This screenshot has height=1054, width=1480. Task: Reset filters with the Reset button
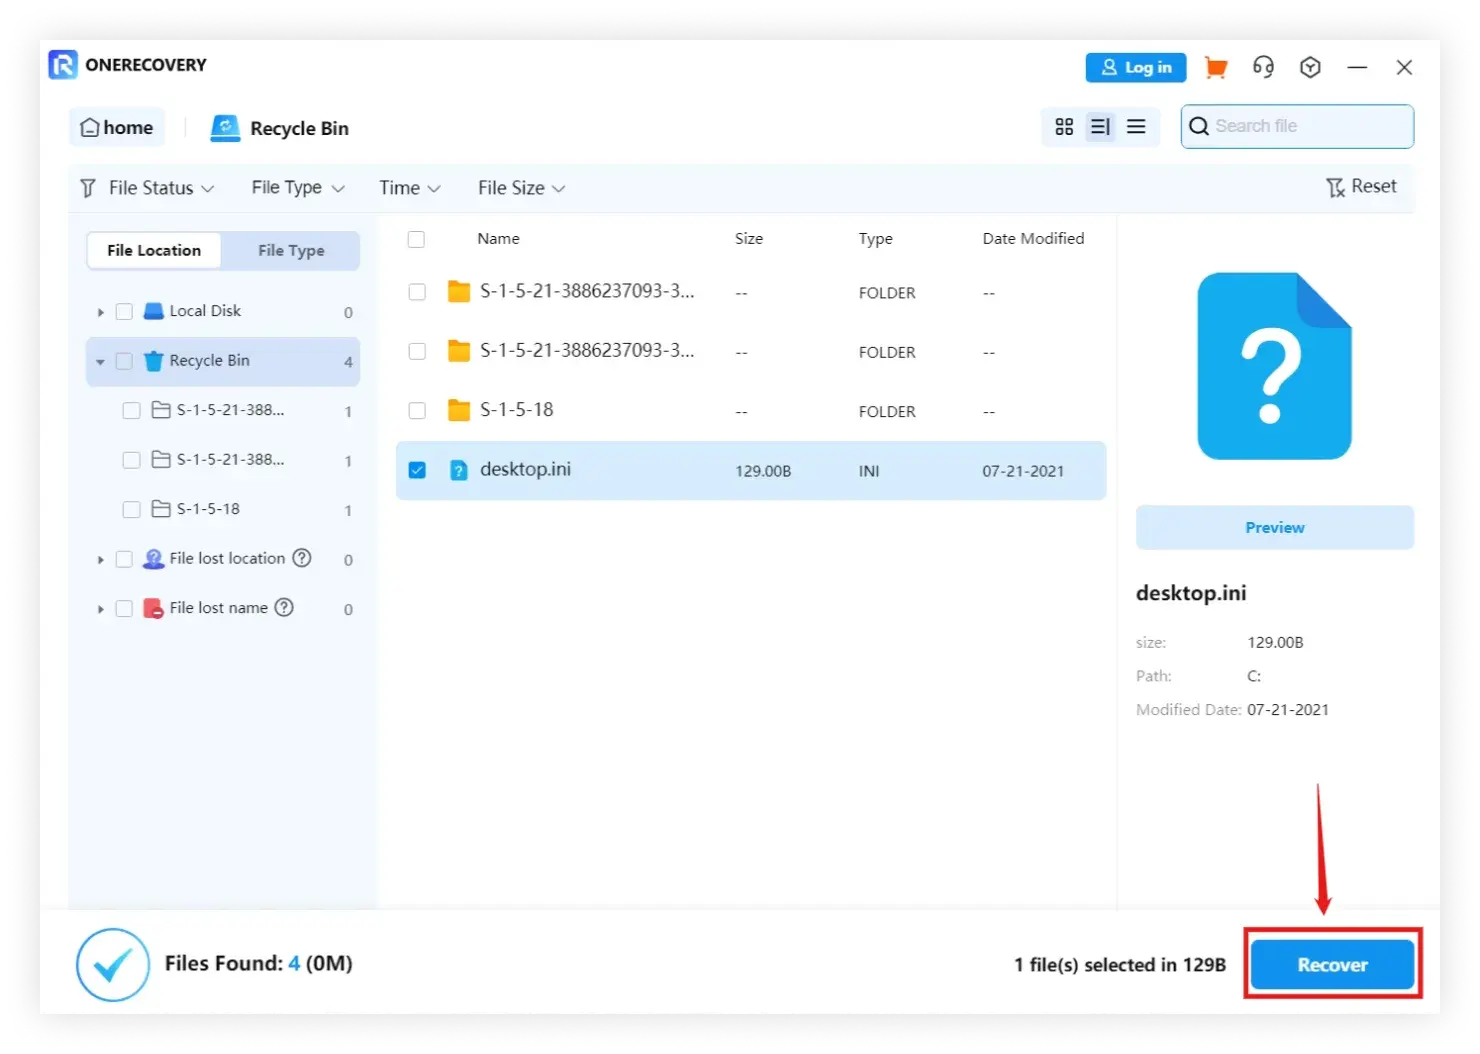(x=1361, y=187)
